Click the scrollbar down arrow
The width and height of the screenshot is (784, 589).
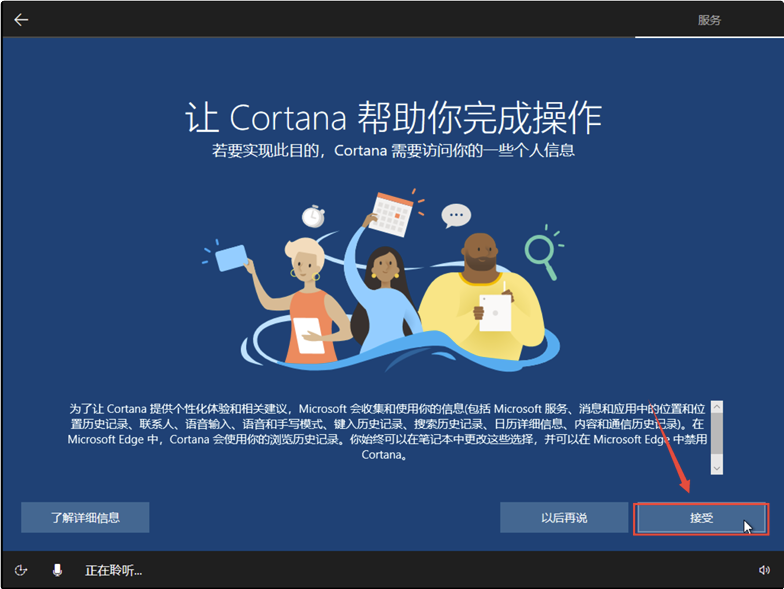coord(716,467)
